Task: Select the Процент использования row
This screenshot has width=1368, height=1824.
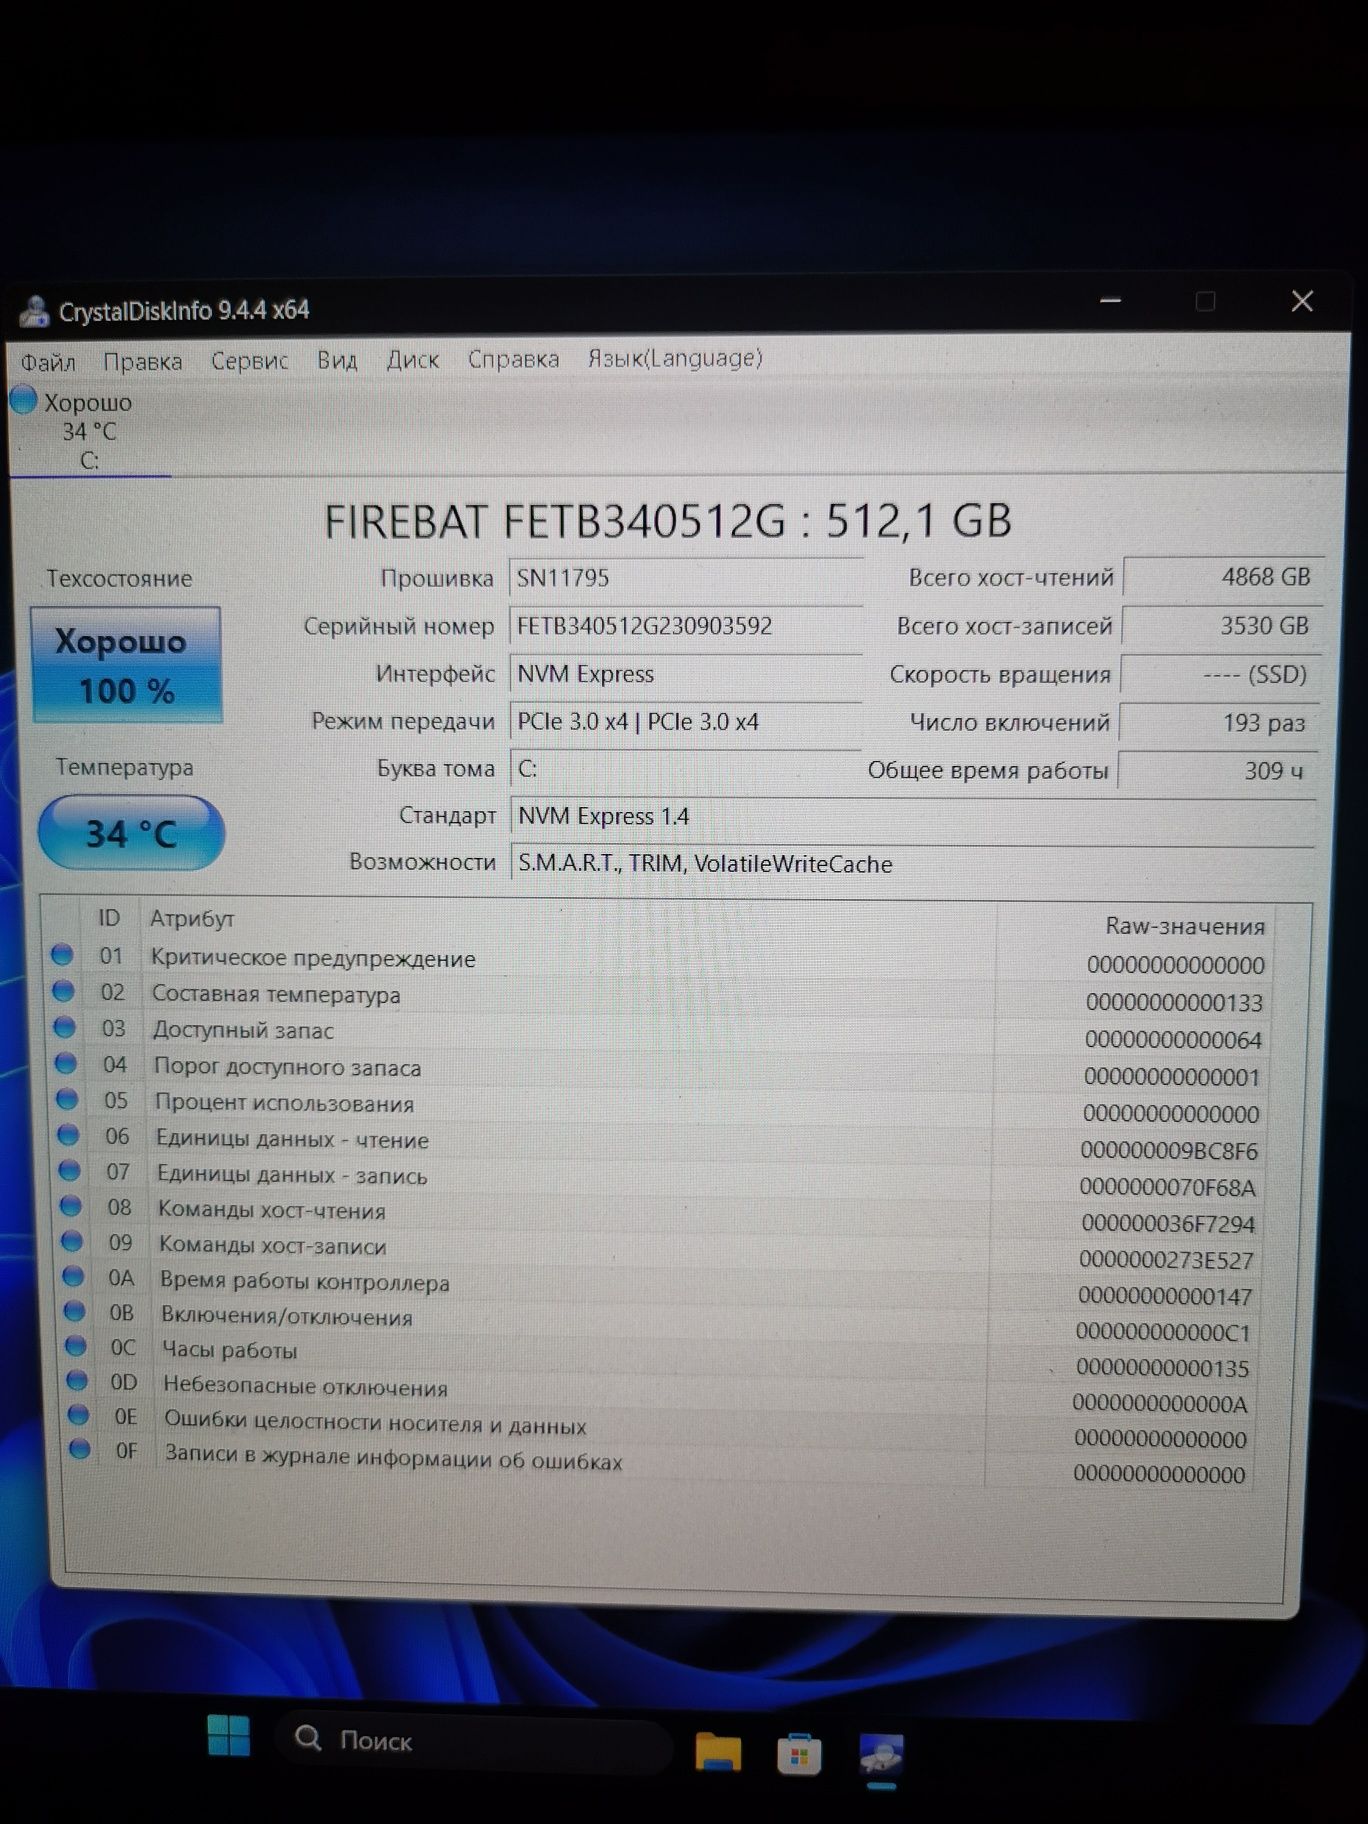Action: [660, 1106]
